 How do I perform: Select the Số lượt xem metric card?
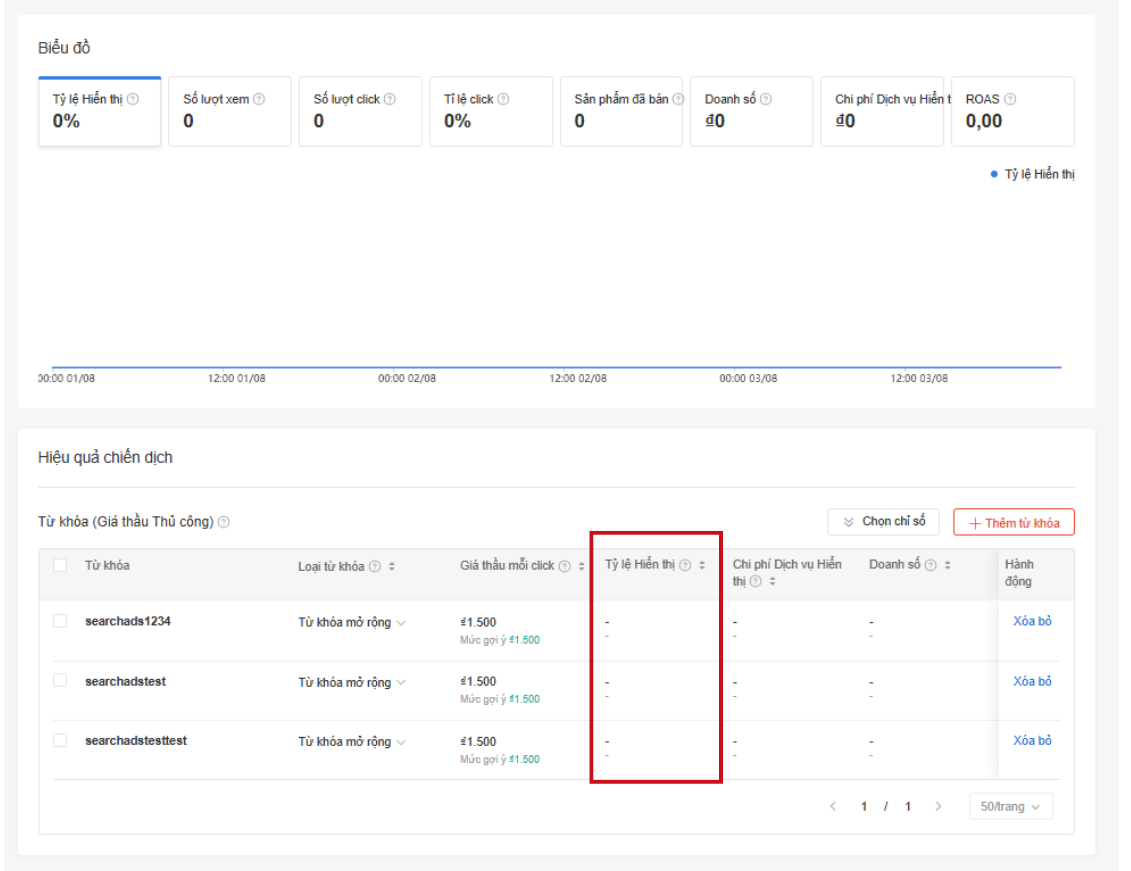(230, 111)
